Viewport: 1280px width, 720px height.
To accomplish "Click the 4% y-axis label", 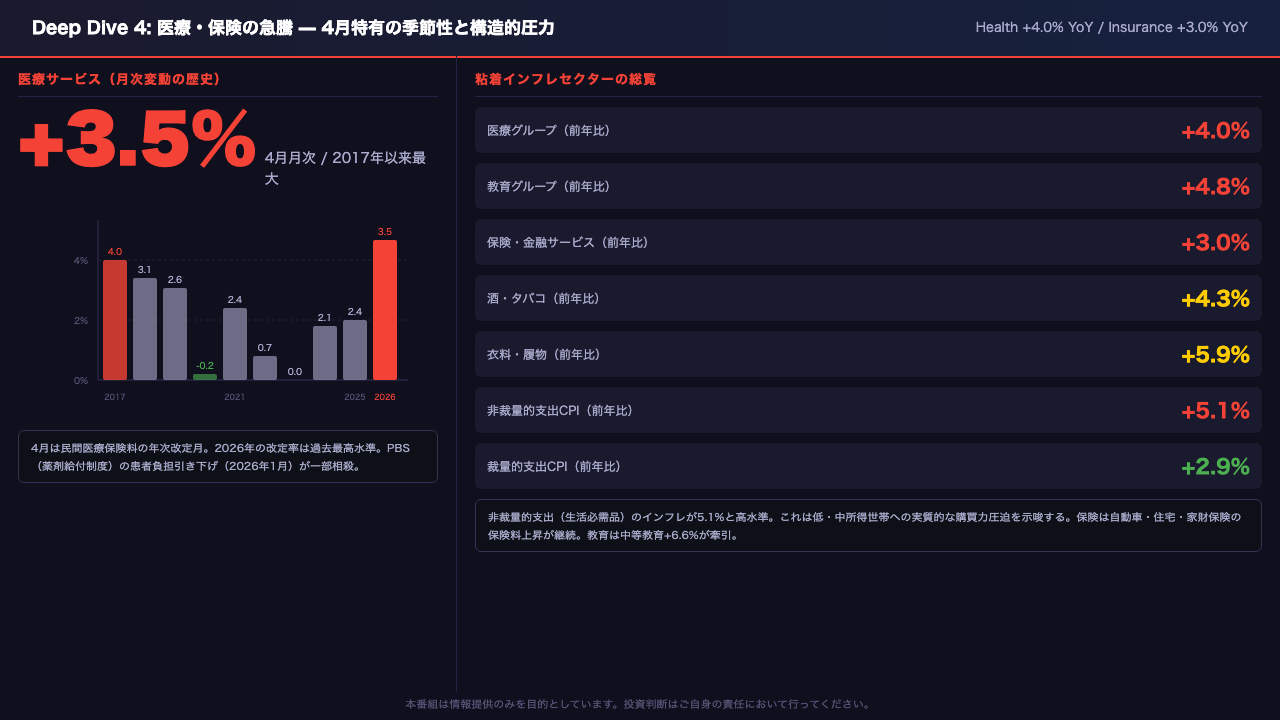I will [x=81, y=261].
